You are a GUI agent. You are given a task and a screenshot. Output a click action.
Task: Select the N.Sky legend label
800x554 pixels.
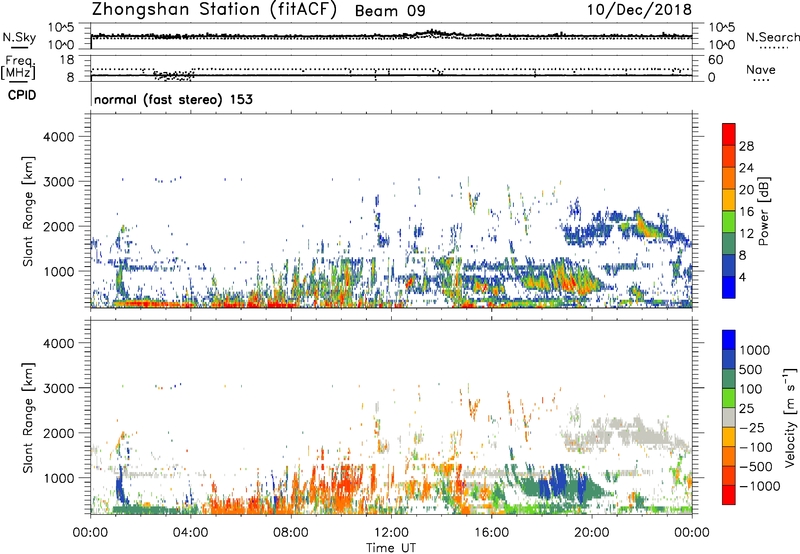tap(19, 37)
